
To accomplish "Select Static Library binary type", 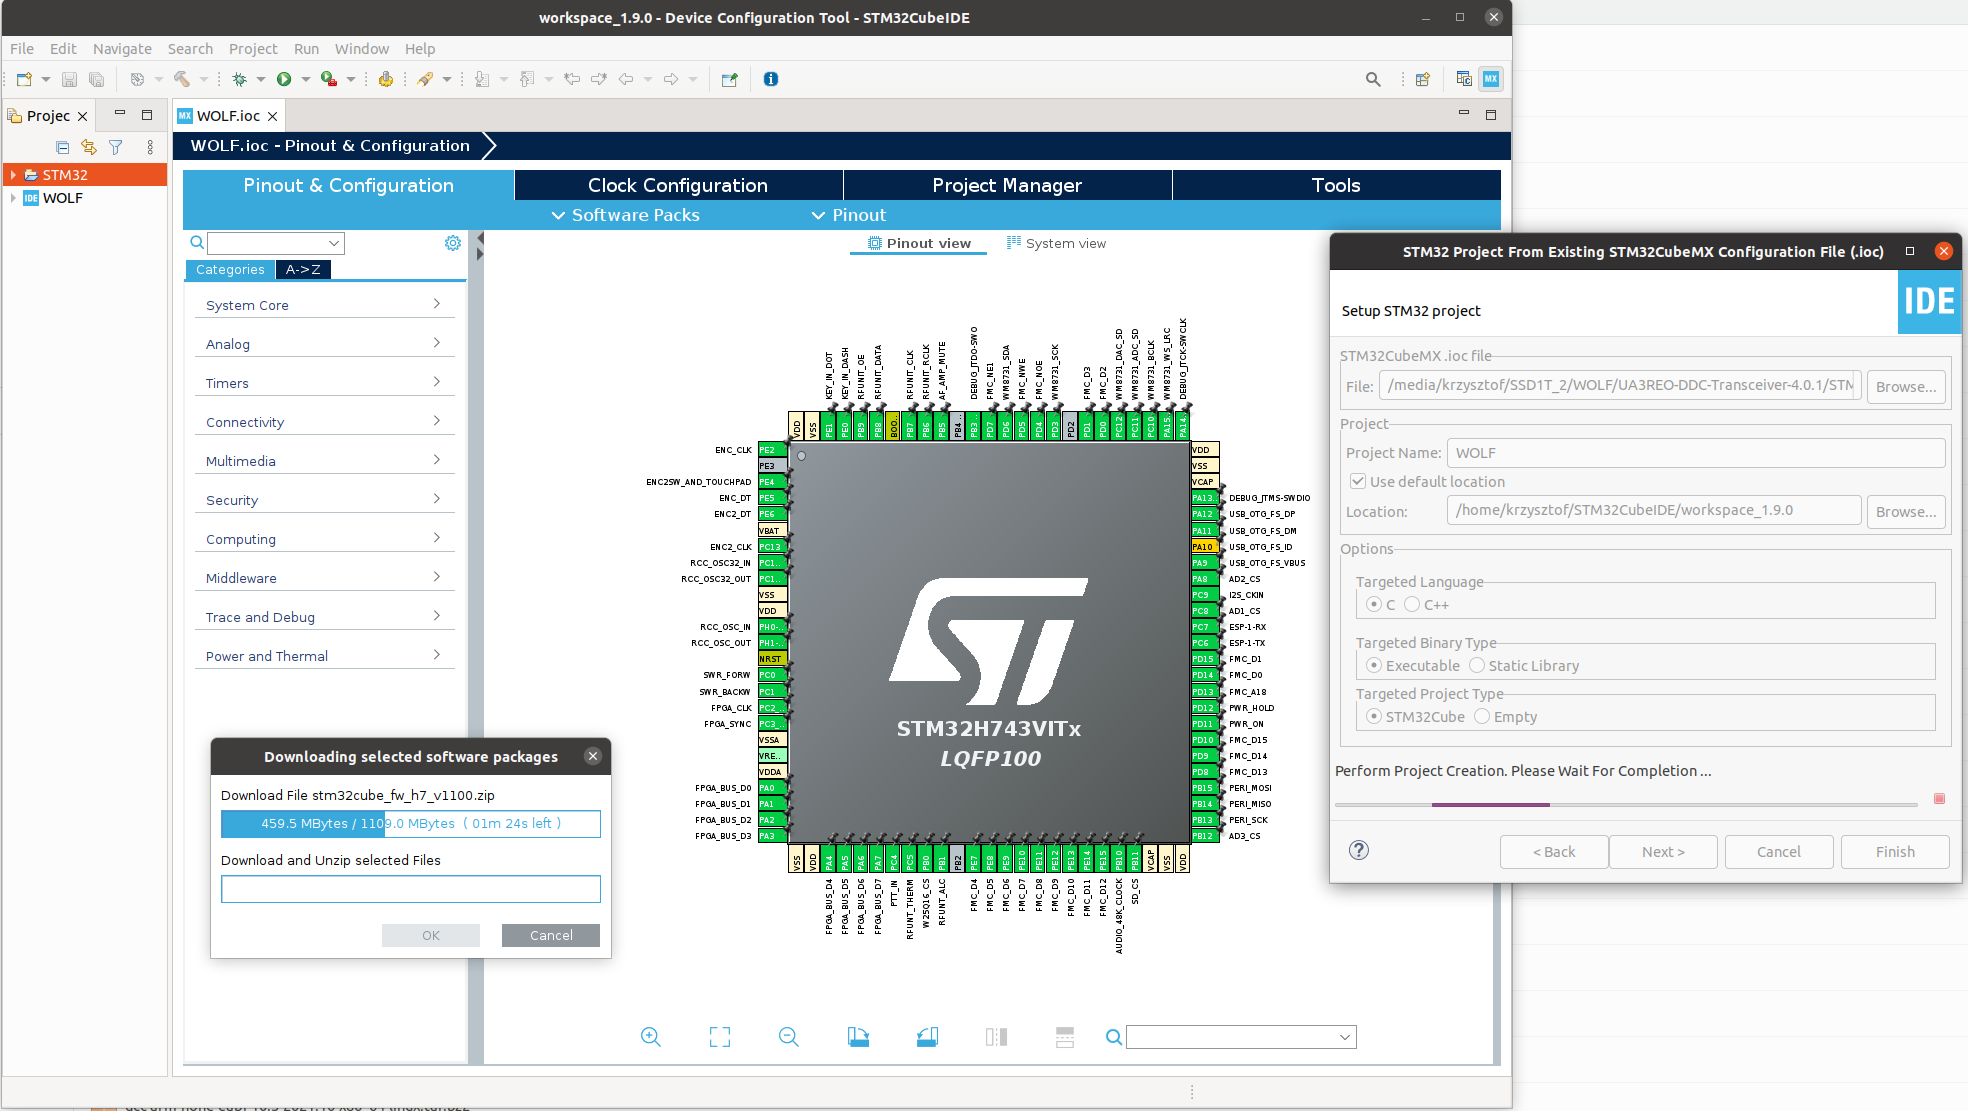I will 1477,665.
